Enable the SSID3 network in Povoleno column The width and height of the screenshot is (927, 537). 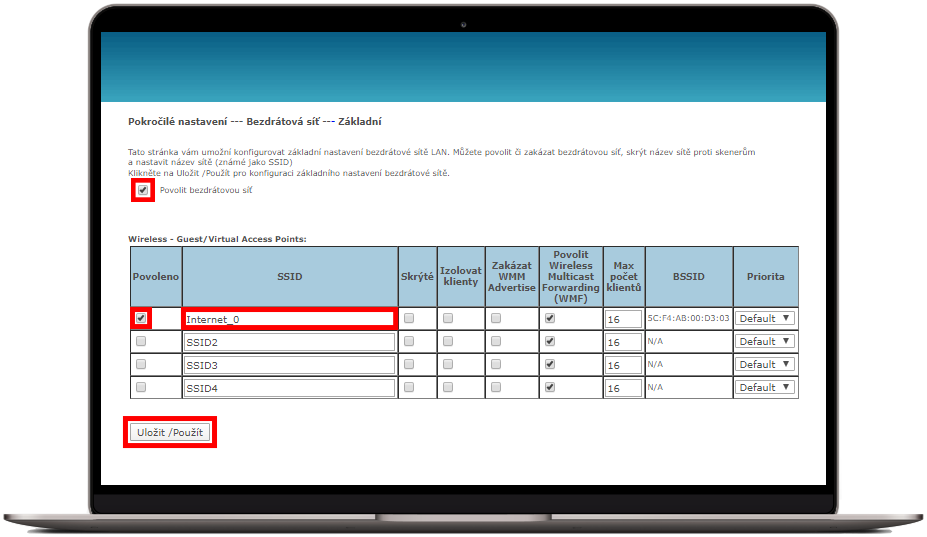[141, 364]
